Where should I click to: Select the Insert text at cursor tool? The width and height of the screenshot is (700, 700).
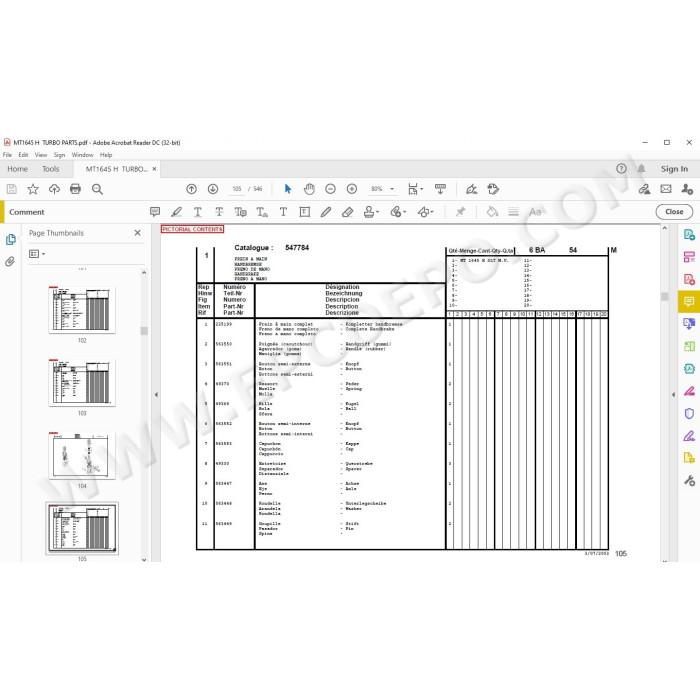(262, 212)
